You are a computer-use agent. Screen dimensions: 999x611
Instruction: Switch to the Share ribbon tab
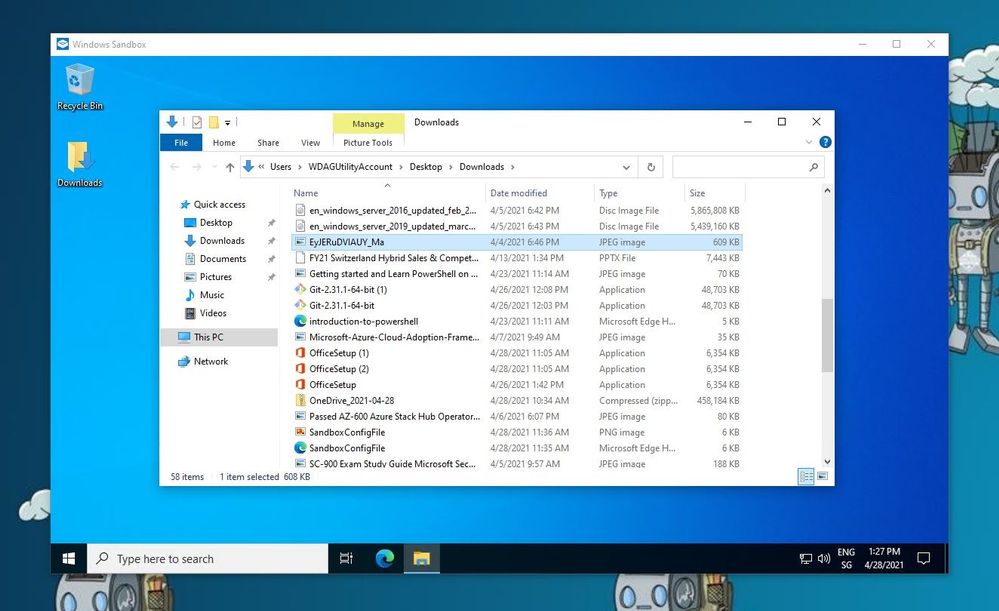[268, 143]
